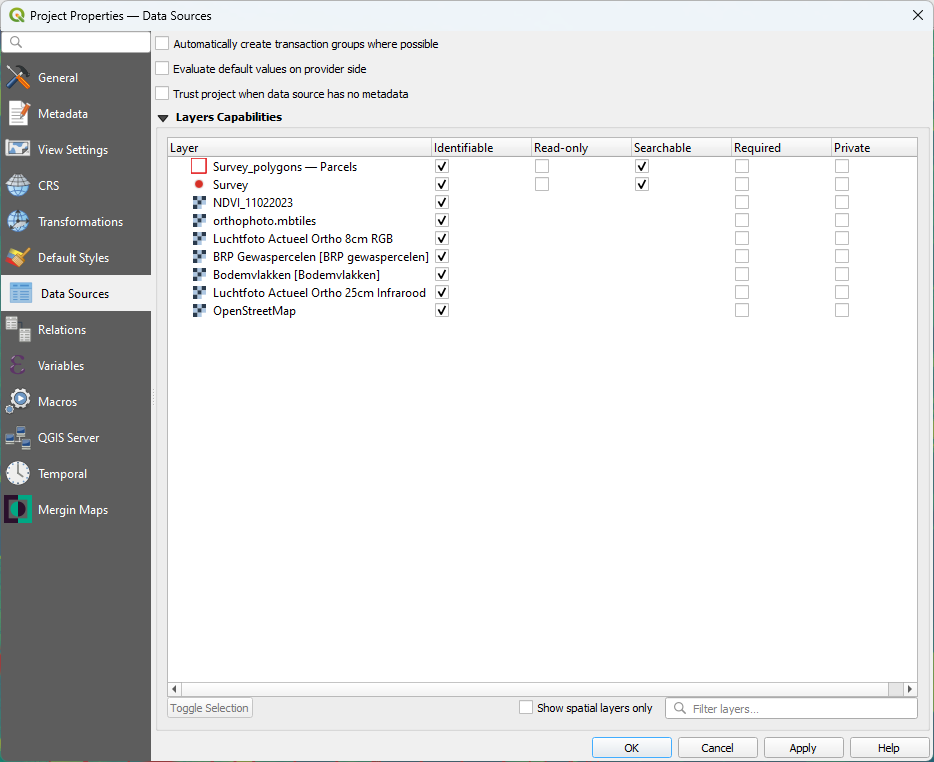Uncheck Searchable for Survey_polygons — Parcels
This screenshot has height=762, width=934.
click(641, 166)
